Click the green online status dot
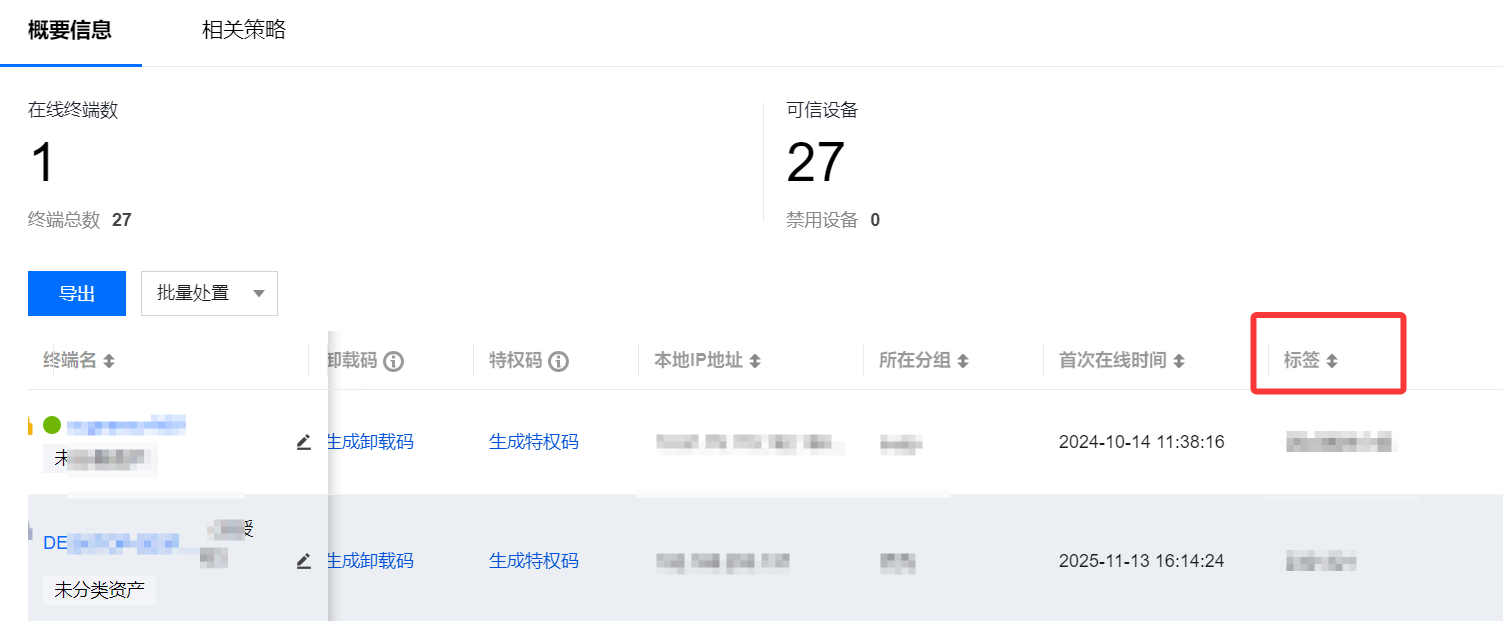Screen dimensions: 1503x621 pyautogui.click(x=52, y=425)
